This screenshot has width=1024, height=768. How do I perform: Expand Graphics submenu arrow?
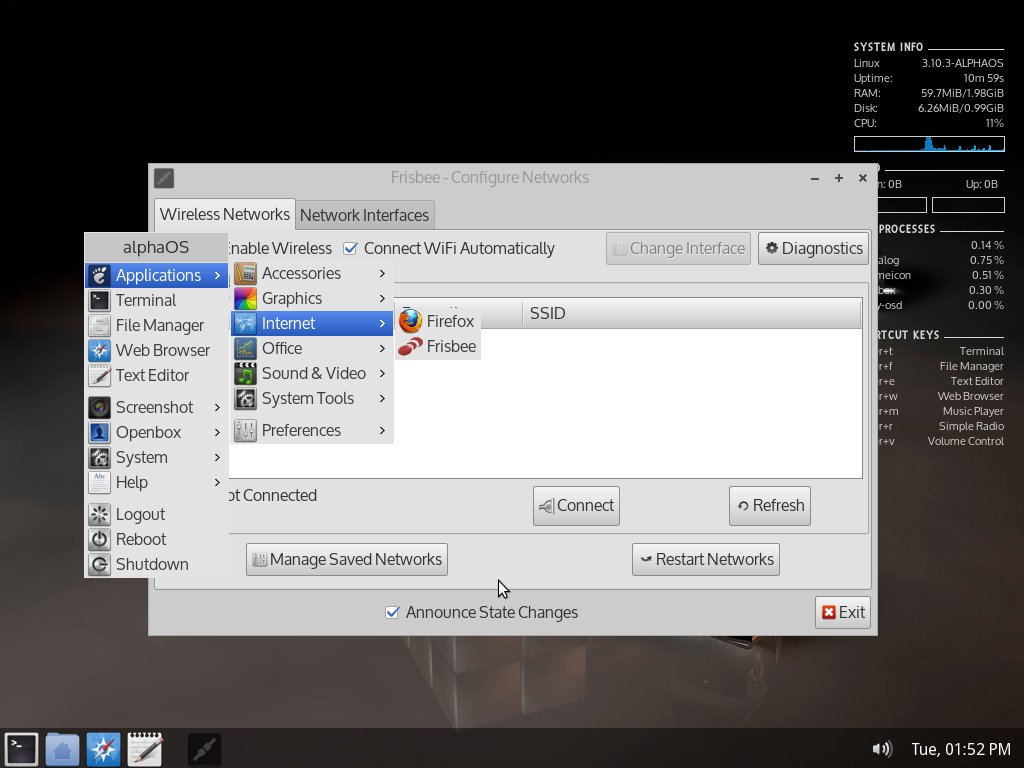coord(383,298)
